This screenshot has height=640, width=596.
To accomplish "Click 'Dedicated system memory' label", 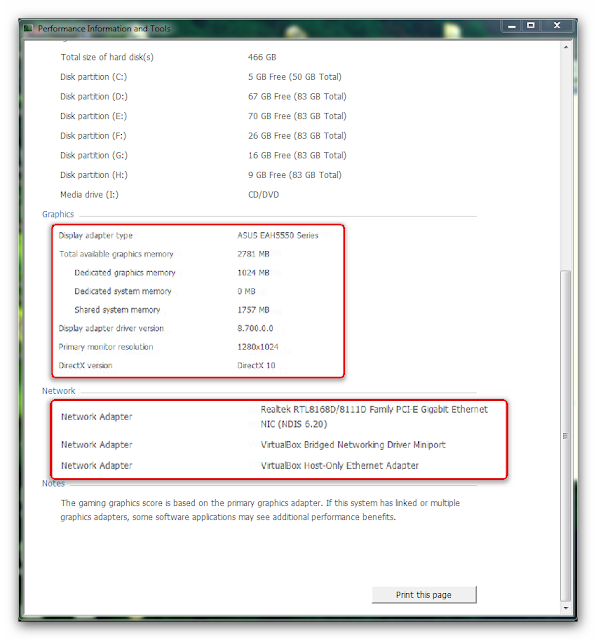I will 123,291.
